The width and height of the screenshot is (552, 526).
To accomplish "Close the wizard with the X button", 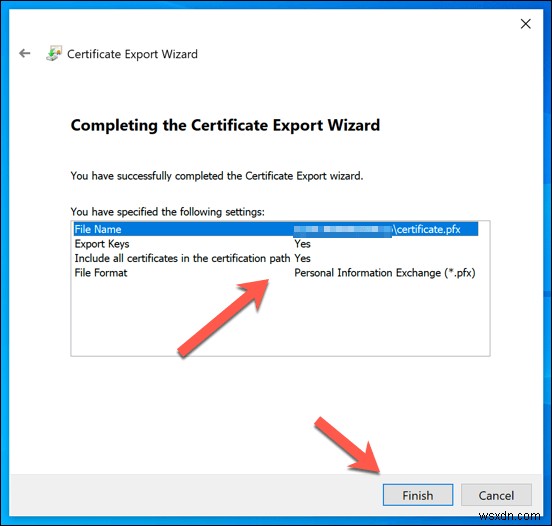I will (525, 24).
